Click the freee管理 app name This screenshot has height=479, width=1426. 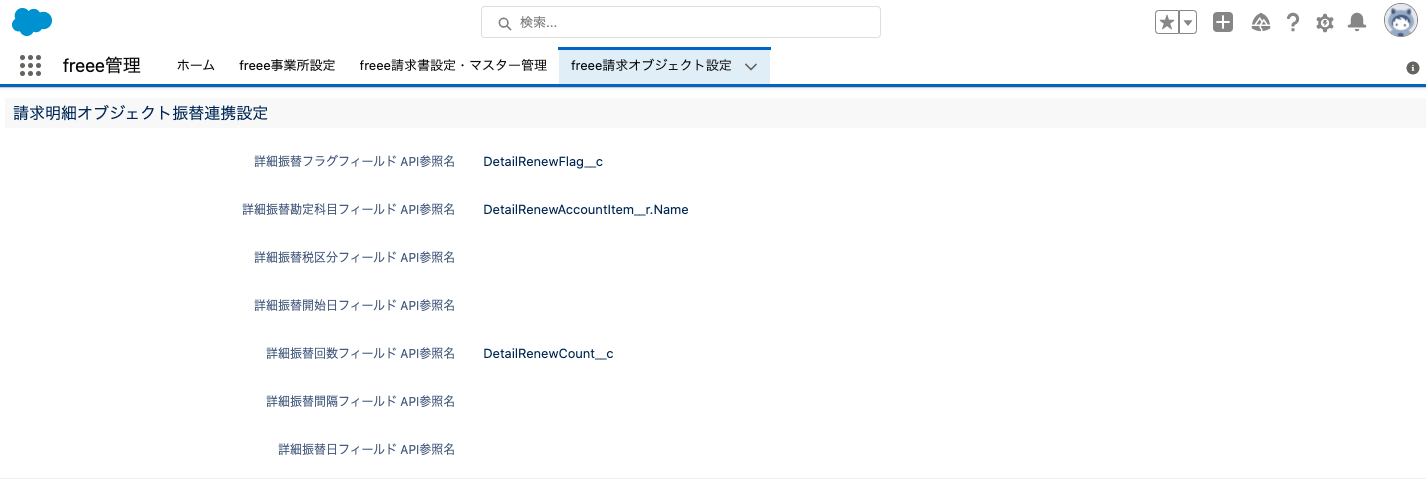tap(101, 66)
